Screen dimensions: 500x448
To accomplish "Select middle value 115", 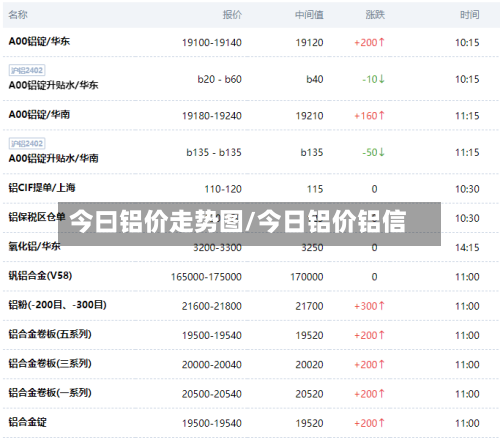I will point(315,189).
